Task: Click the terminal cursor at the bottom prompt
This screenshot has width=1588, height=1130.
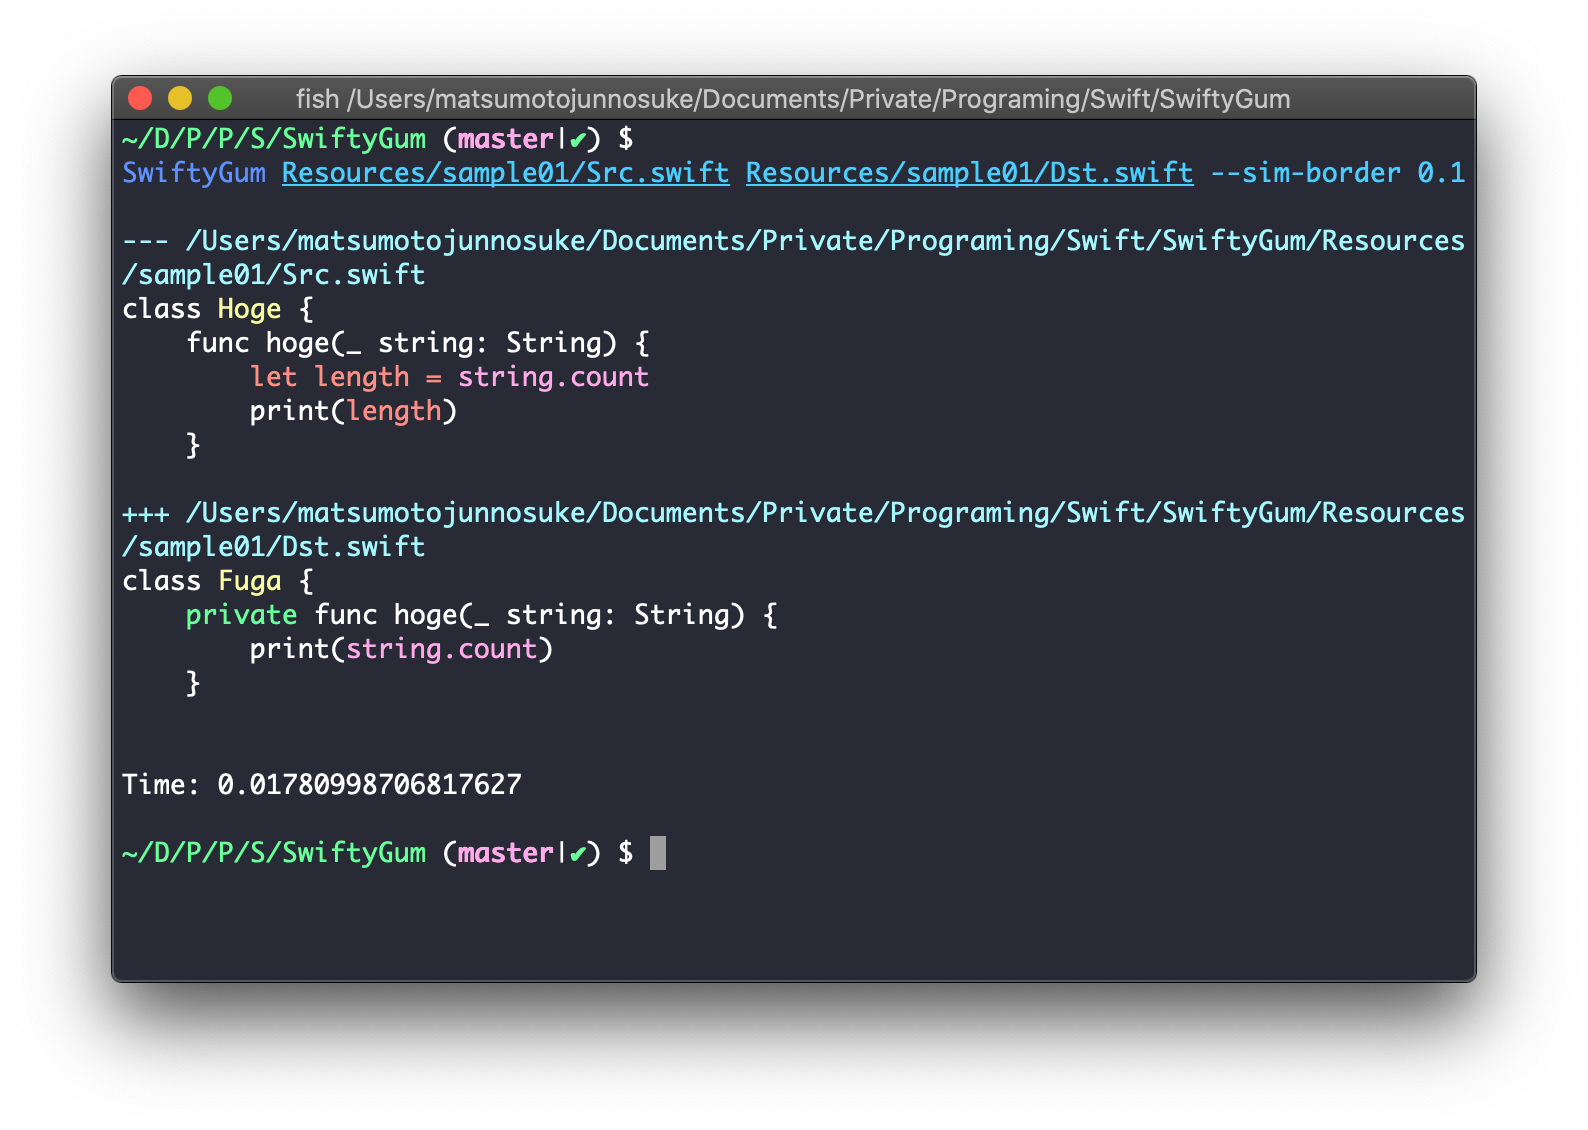Action: (658, 853)
